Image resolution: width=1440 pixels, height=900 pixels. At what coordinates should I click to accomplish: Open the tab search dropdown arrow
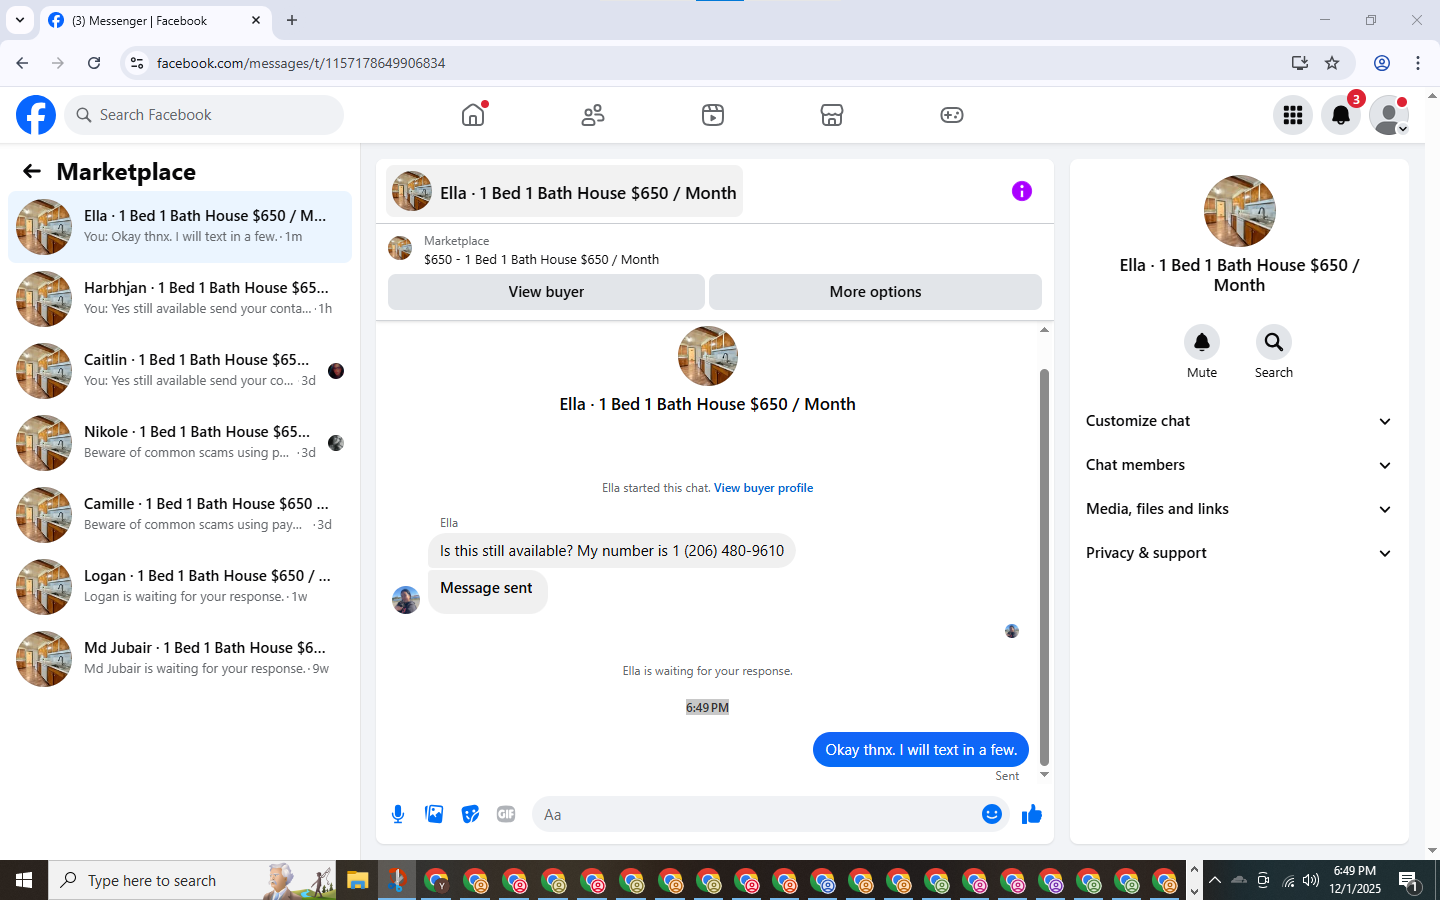(x=20, y=20)
